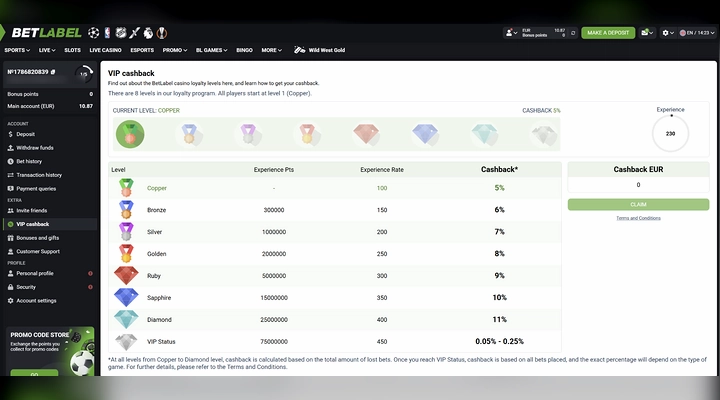The height and width of the screenshot is (400, 720).
Task: Click the Golden medal in the level strip
Action: [x=307, y=134]
